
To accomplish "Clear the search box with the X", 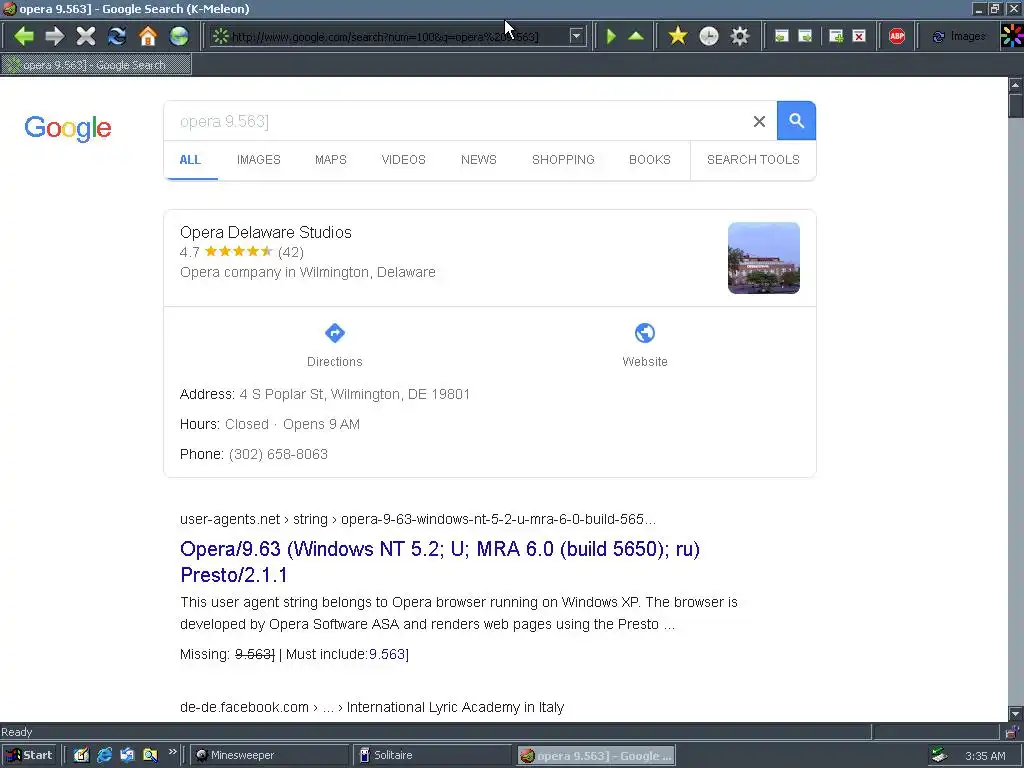I will [759, 121].
